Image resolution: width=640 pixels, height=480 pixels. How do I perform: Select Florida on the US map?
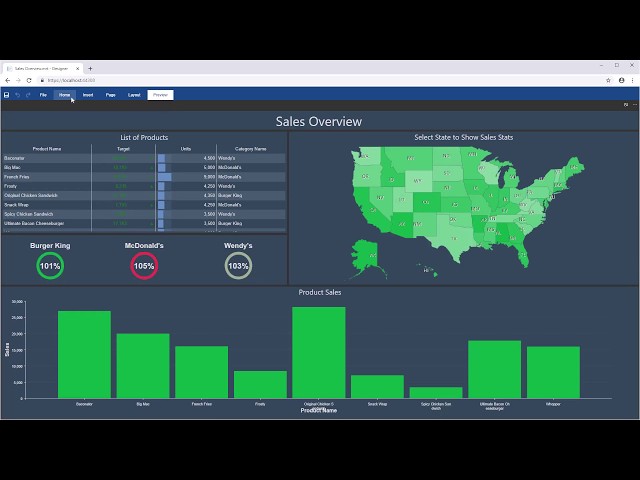tap(523, 256)
